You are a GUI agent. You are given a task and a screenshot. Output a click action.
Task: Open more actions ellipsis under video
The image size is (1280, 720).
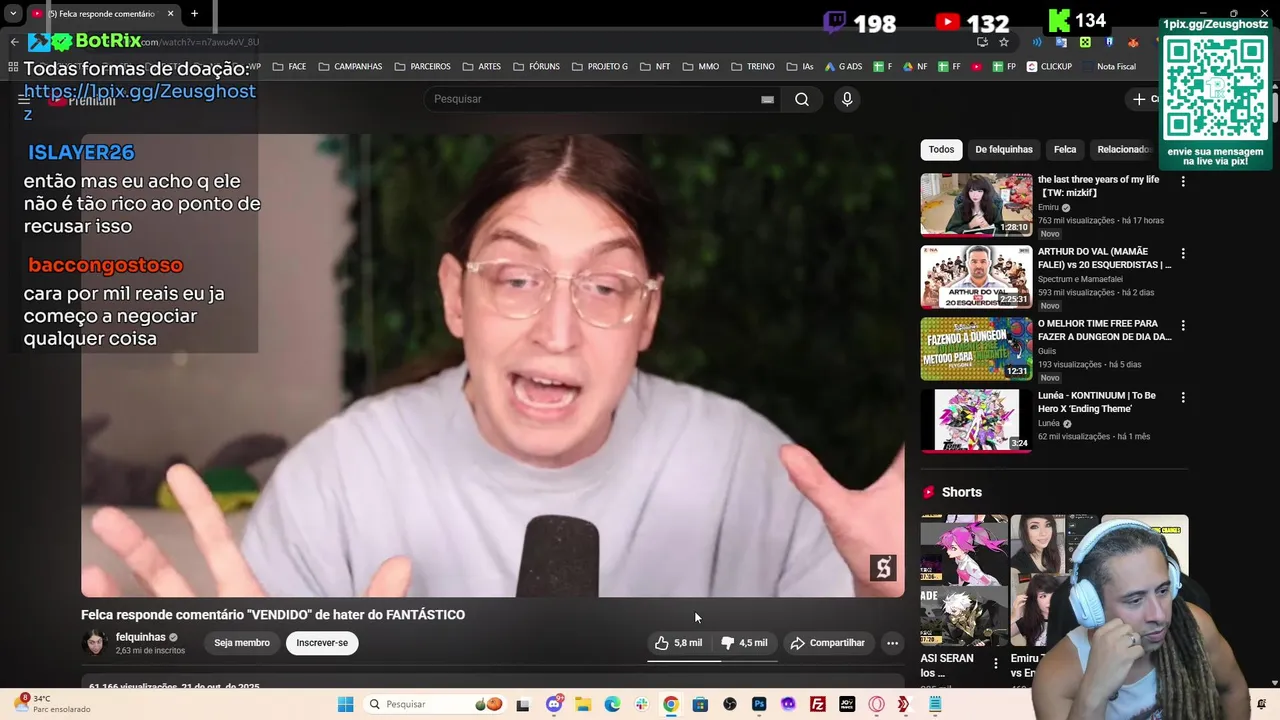892,643
